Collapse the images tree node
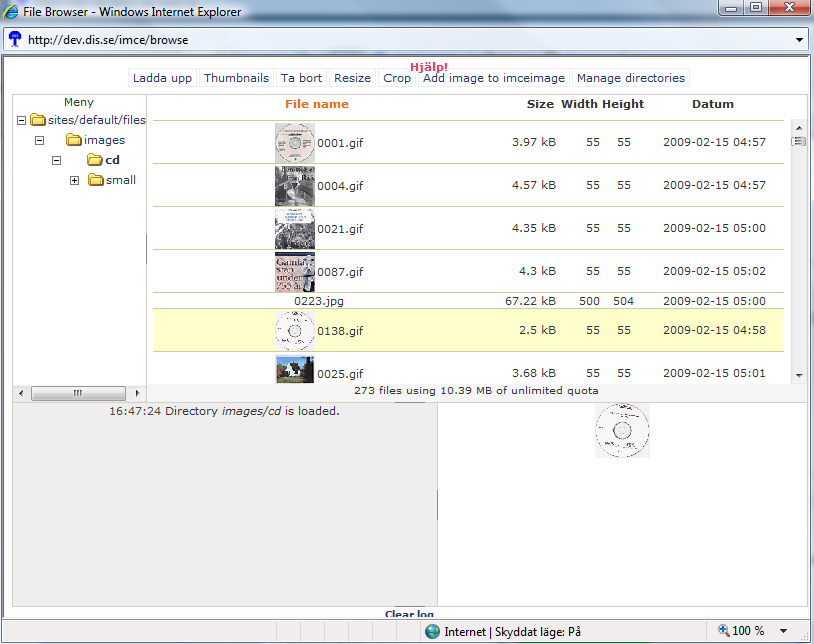The image size is (814, 644). point(39,141)
